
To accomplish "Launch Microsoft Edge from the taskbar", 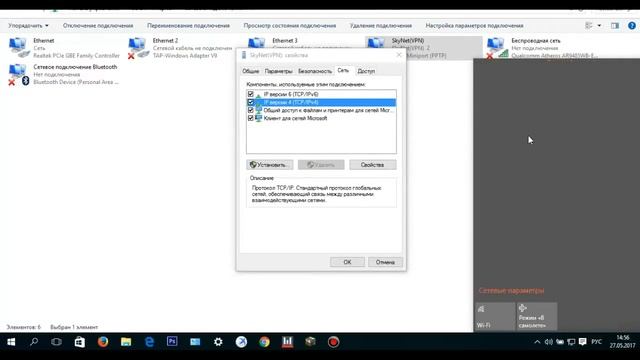I will 149,342.
